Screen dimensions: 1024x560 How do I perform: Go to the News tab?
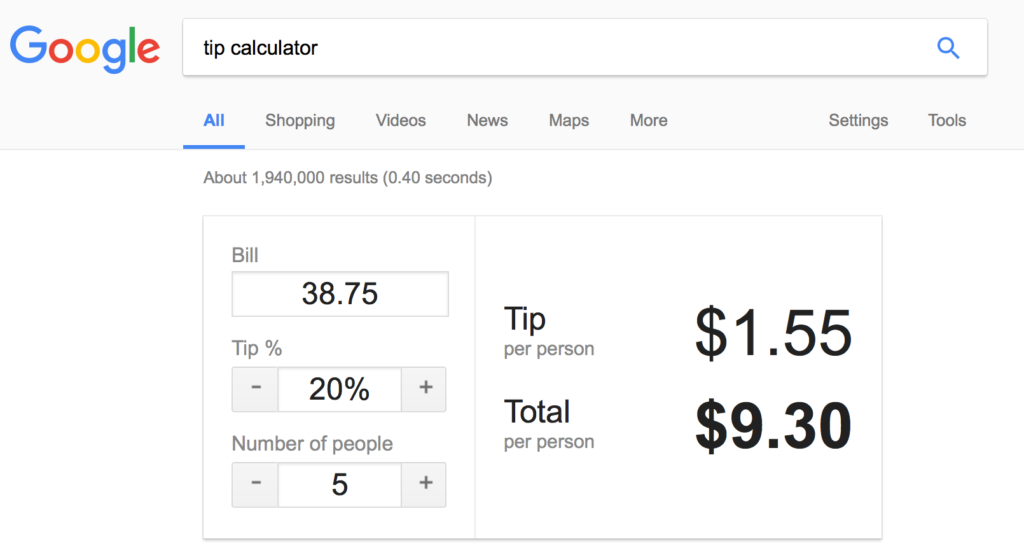[x=487, y=121]
